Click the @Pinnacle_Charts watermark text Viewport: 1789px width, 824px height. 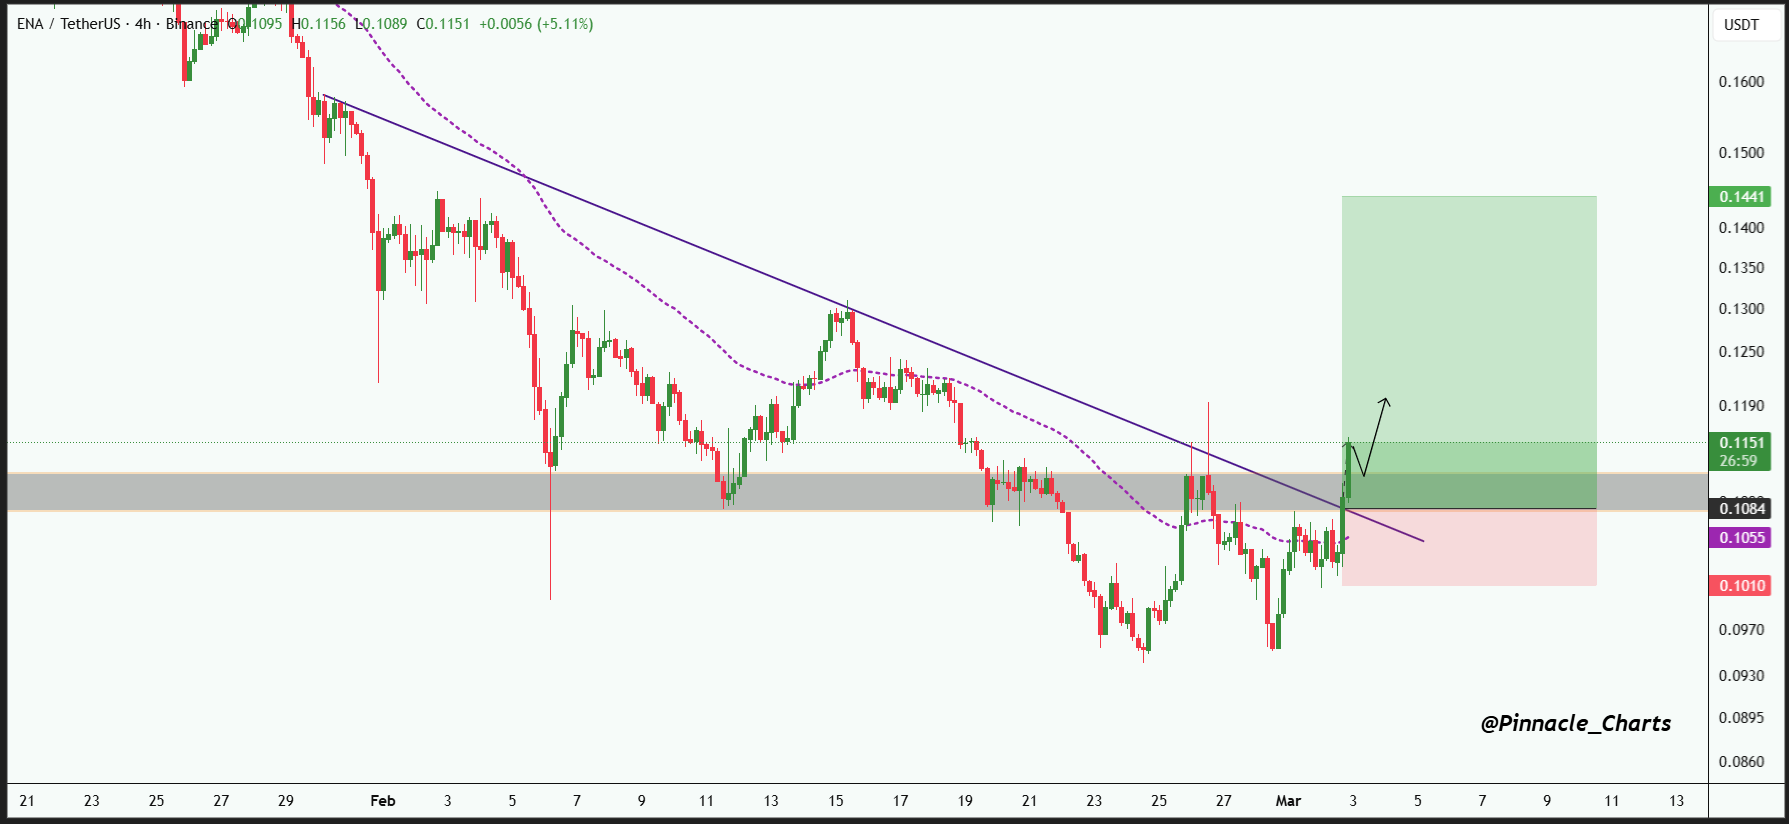pos(1575,723)
